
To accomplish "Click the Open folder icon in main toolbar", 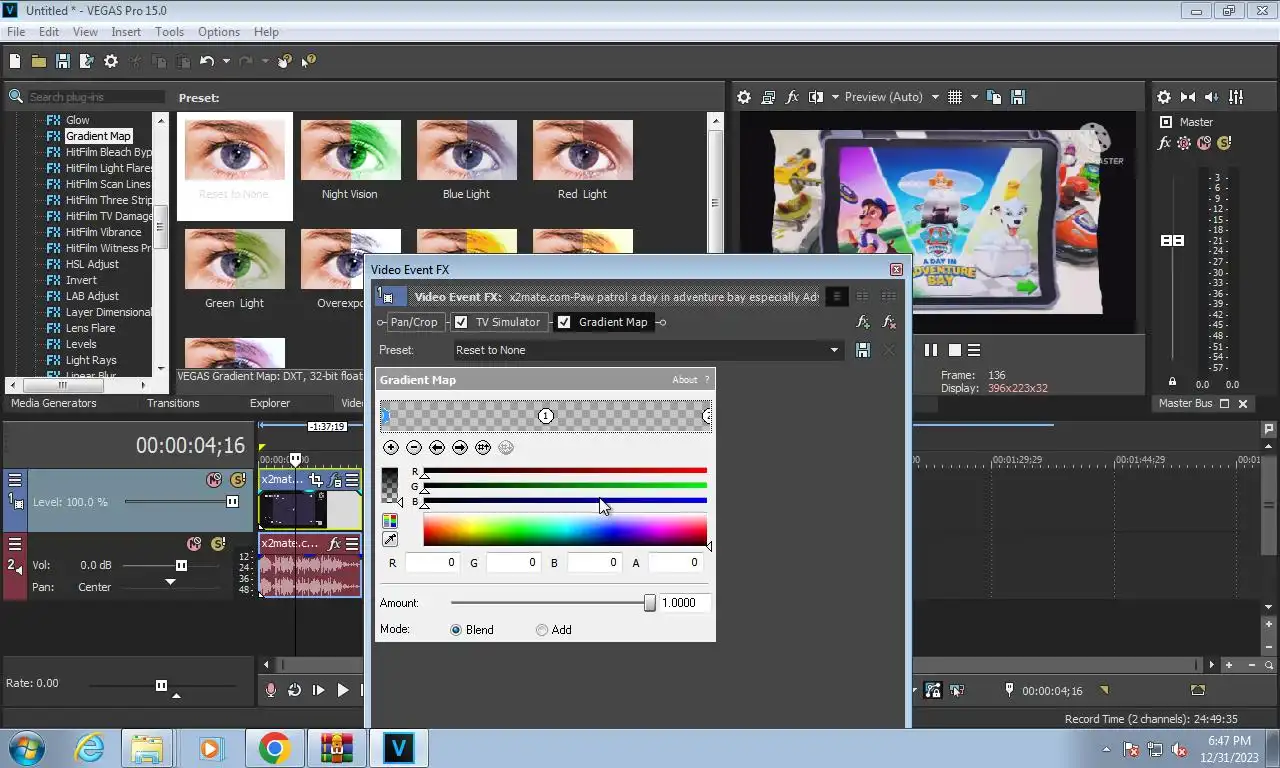I will coord(38,61).
